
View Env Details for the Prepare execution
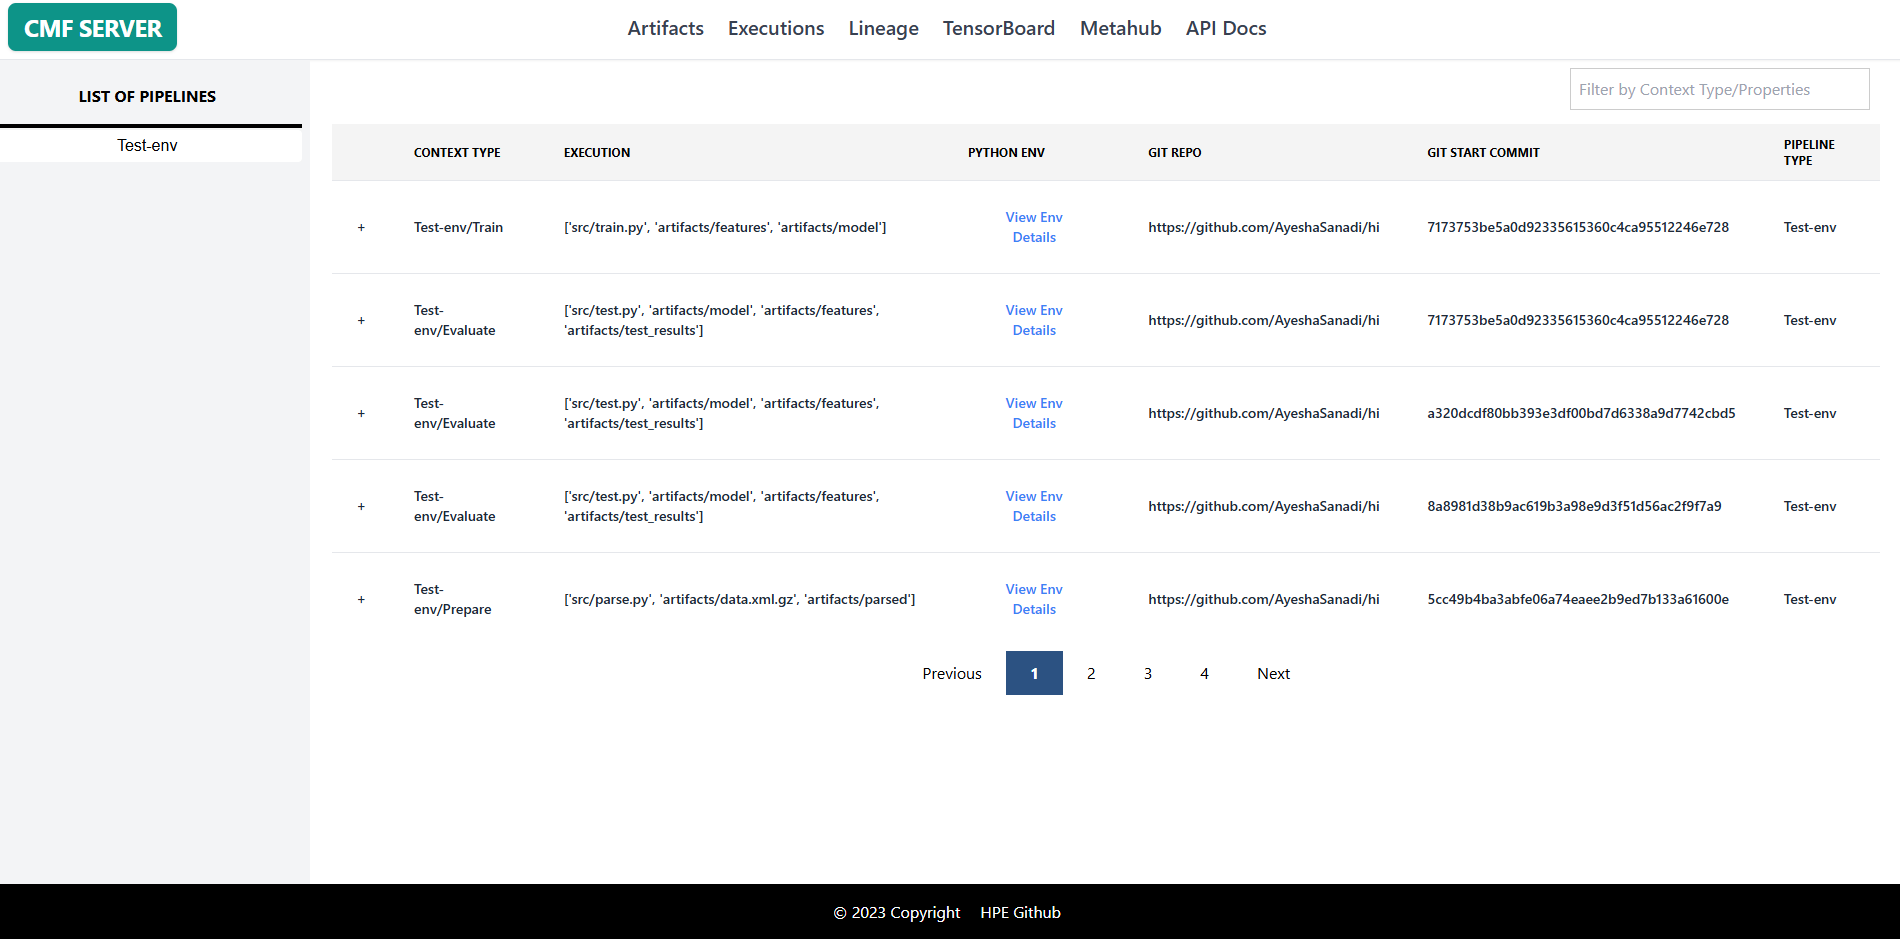pyautogui.click(x=1034, y=599)
